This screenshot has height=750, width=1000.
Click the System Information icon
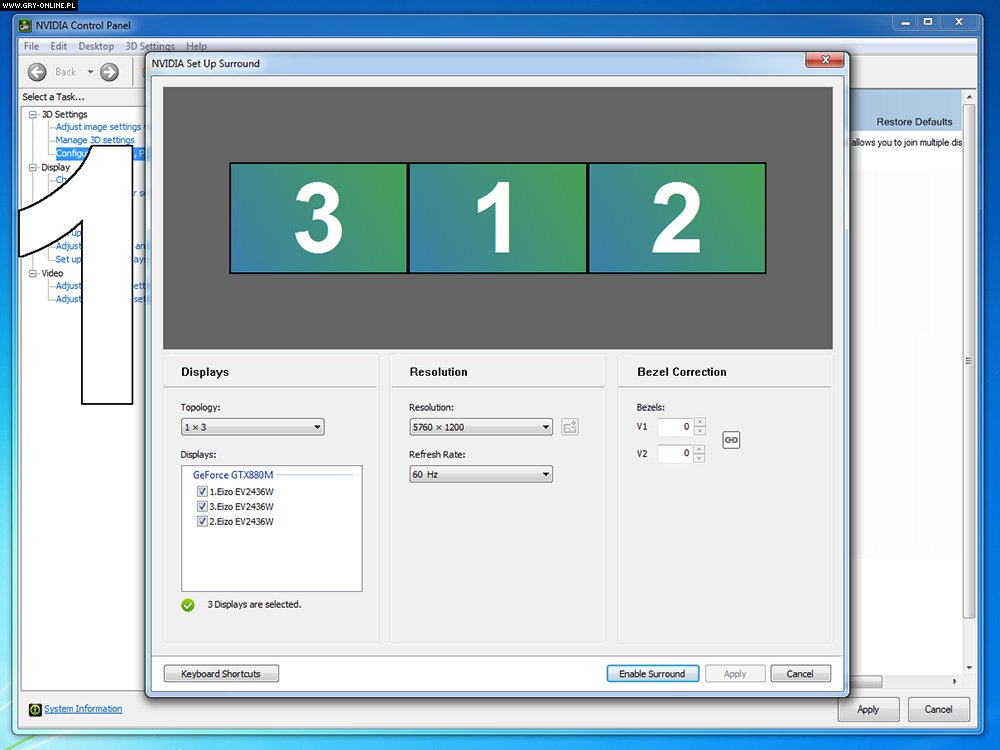tap(35, 709)
